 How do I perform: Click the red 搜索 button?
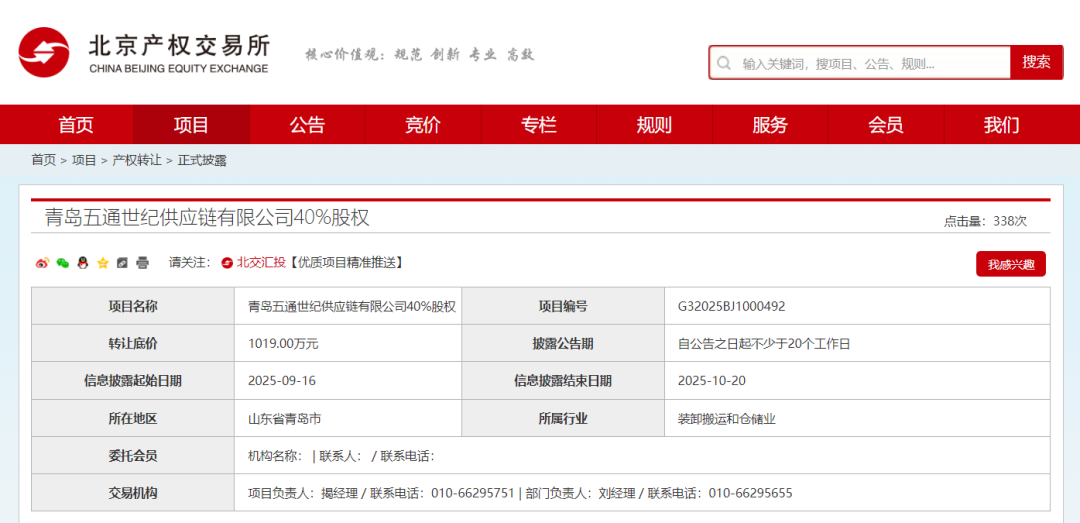coord(1037,63)
